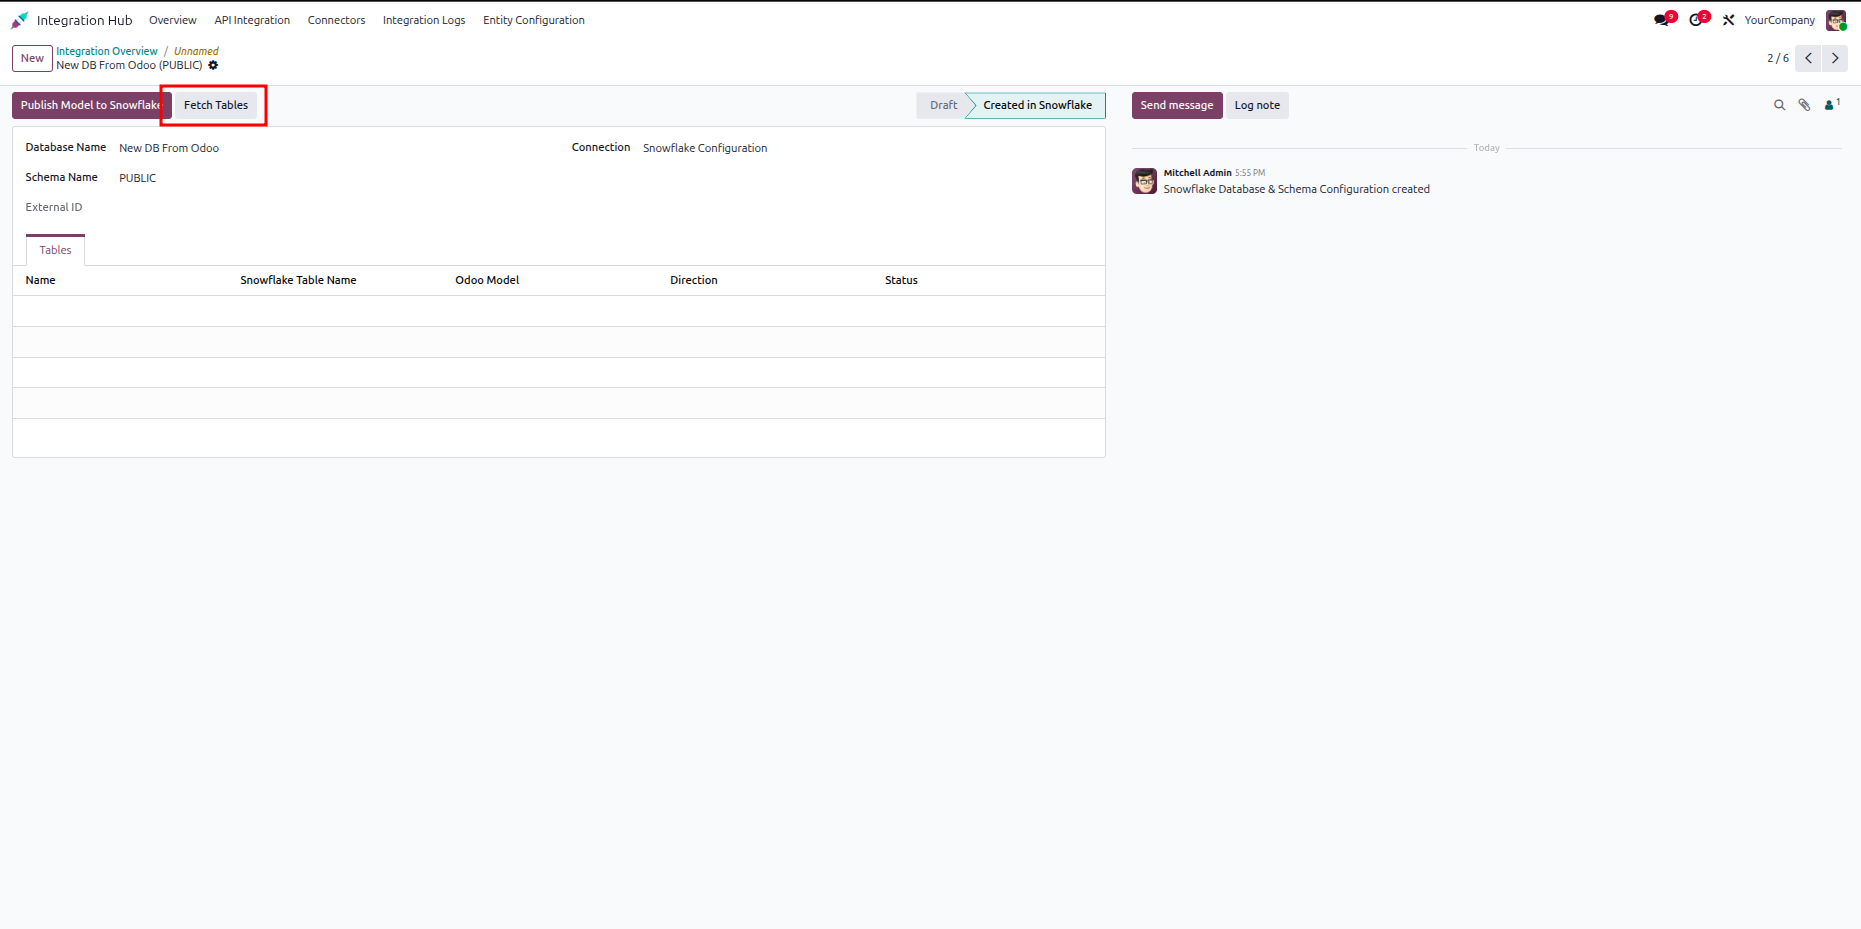Click the Fetch Tables button
Image resolution: width=1861 pixels, height=929 pixels.
coord(216,105)
